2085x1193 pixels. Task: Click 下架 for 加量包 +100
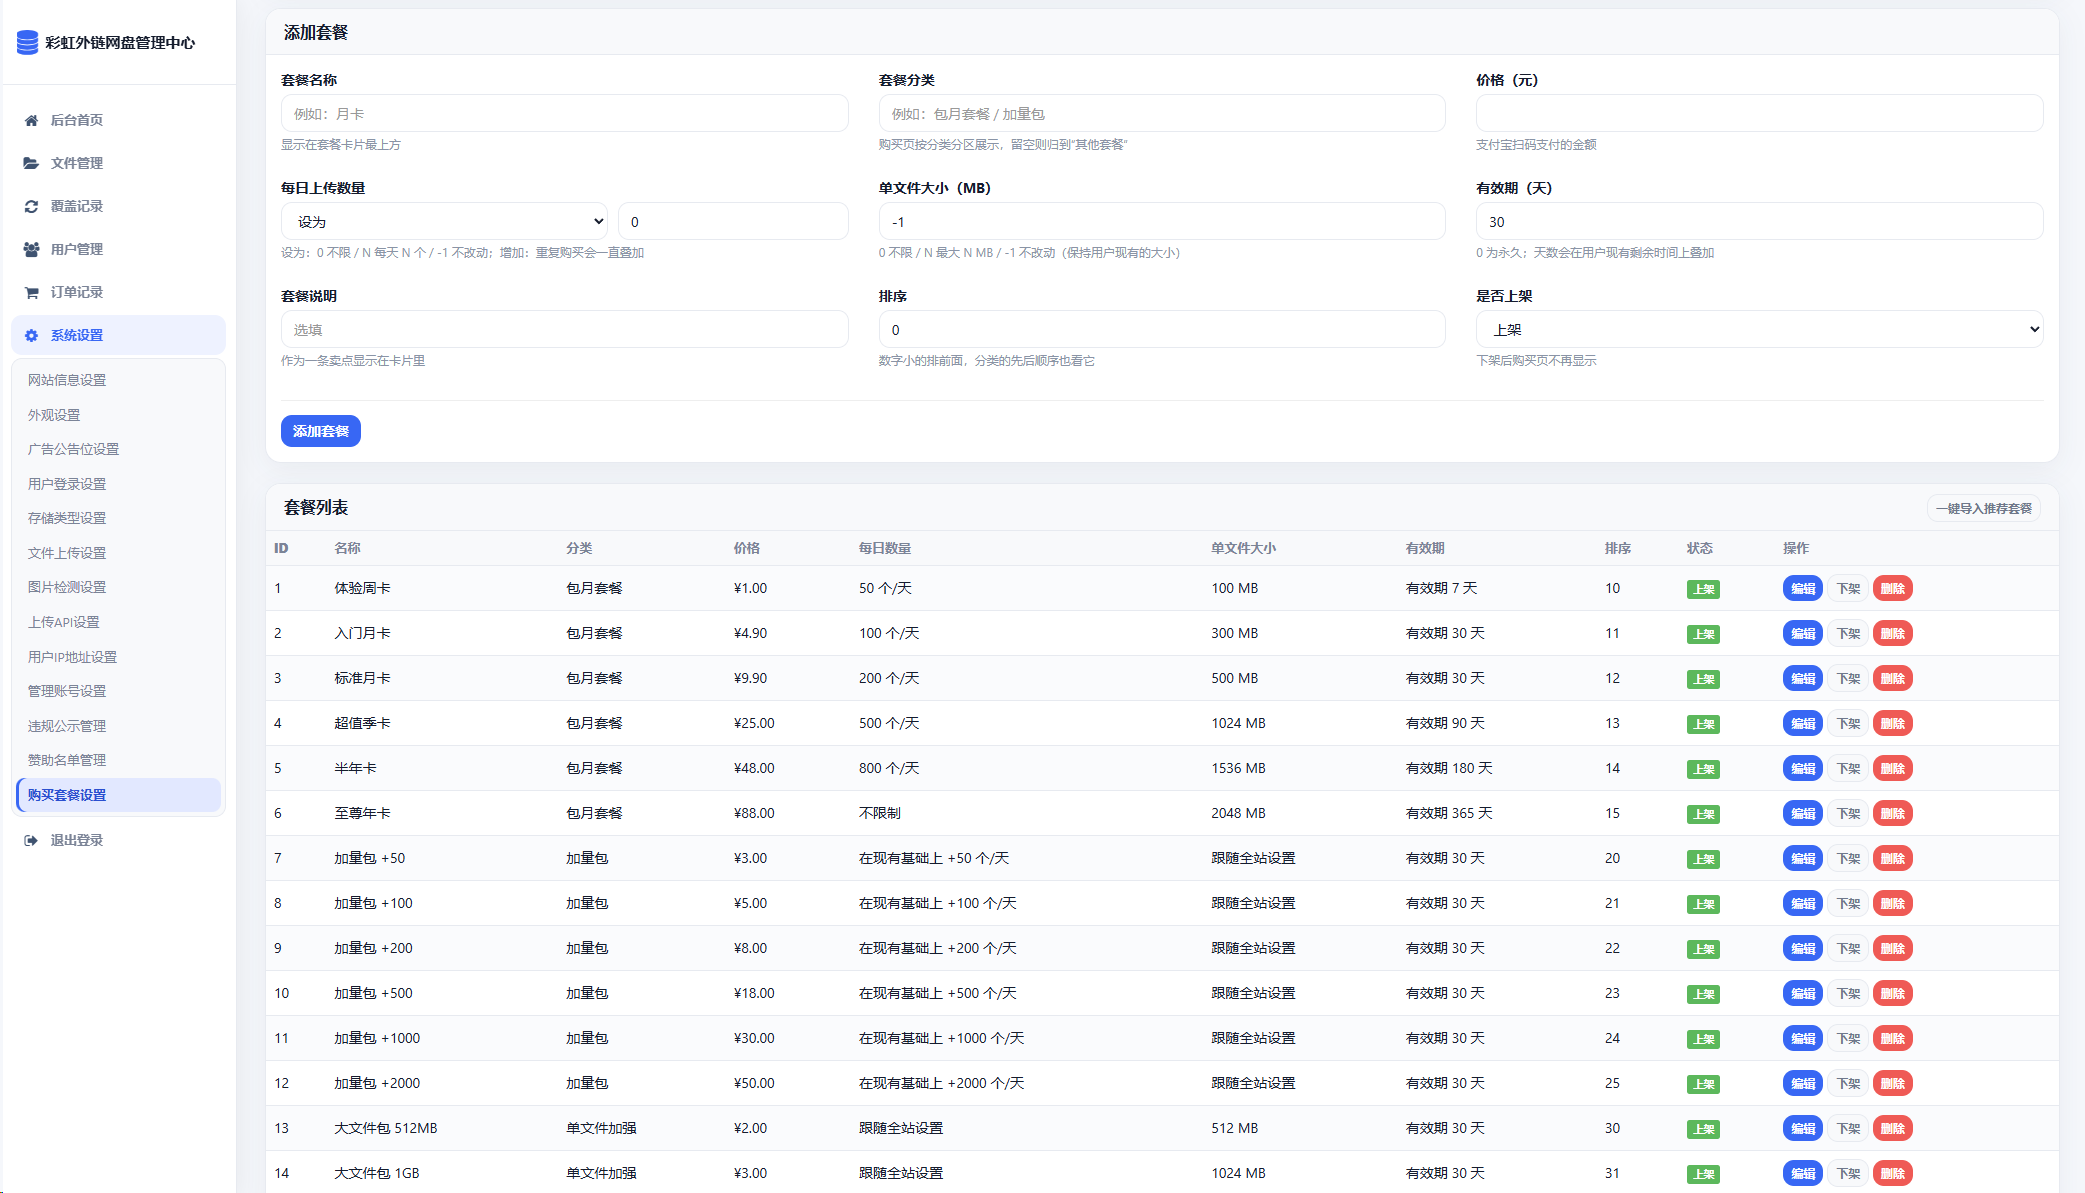pyautogui.click(x=1848, y=903)
